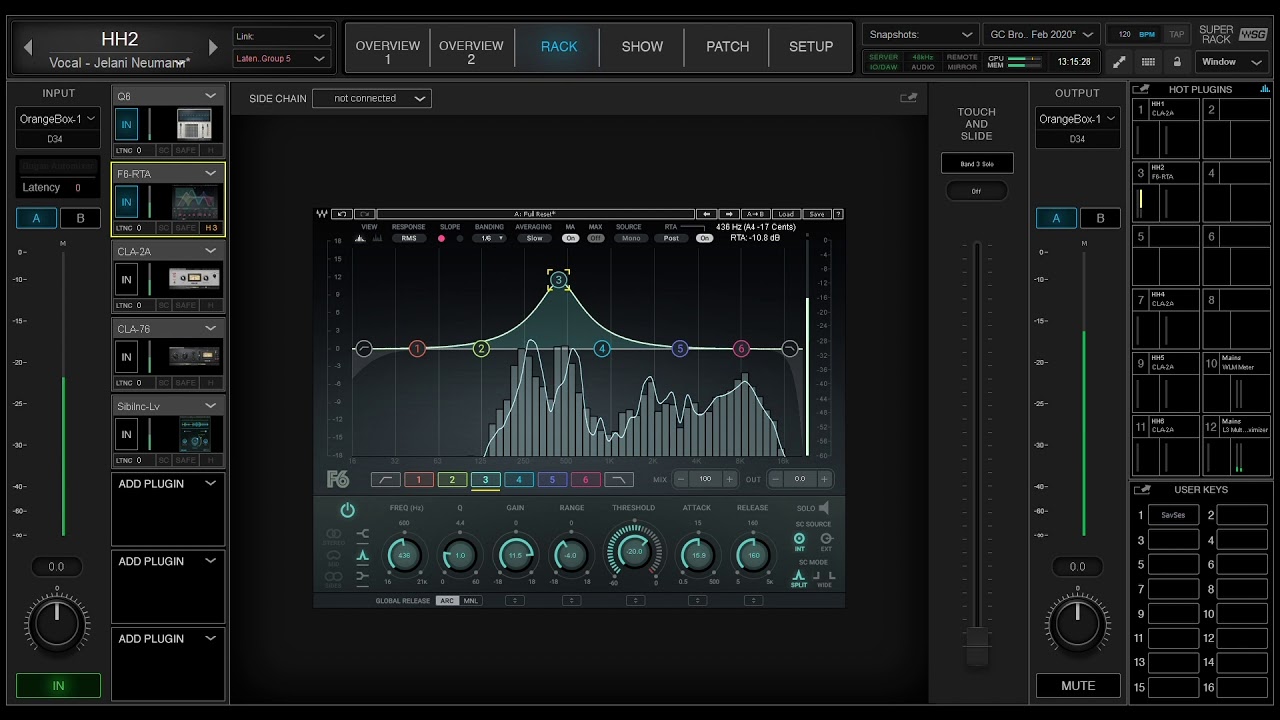Open the Snapshots dropdown
Viewport: 1280px width, 720px height.
(921, 34)
